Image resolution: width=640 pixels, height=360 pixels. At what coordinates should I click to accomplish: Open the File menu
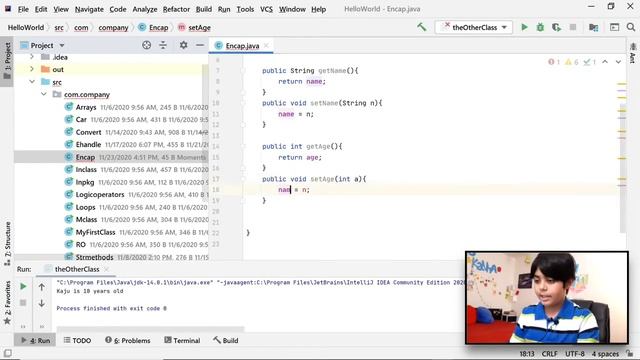pos(23,9)
